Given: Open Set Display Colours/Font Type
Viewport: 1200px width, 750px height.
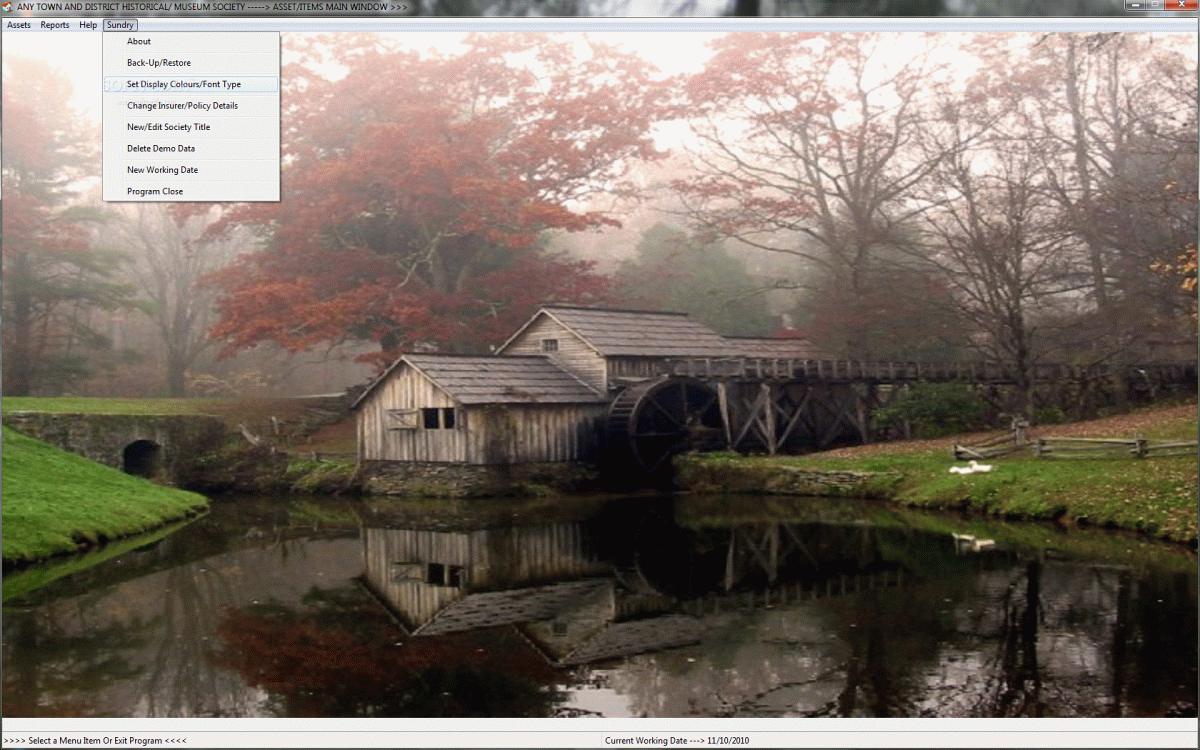Looking at the screenshot, I should pos(191,84).
